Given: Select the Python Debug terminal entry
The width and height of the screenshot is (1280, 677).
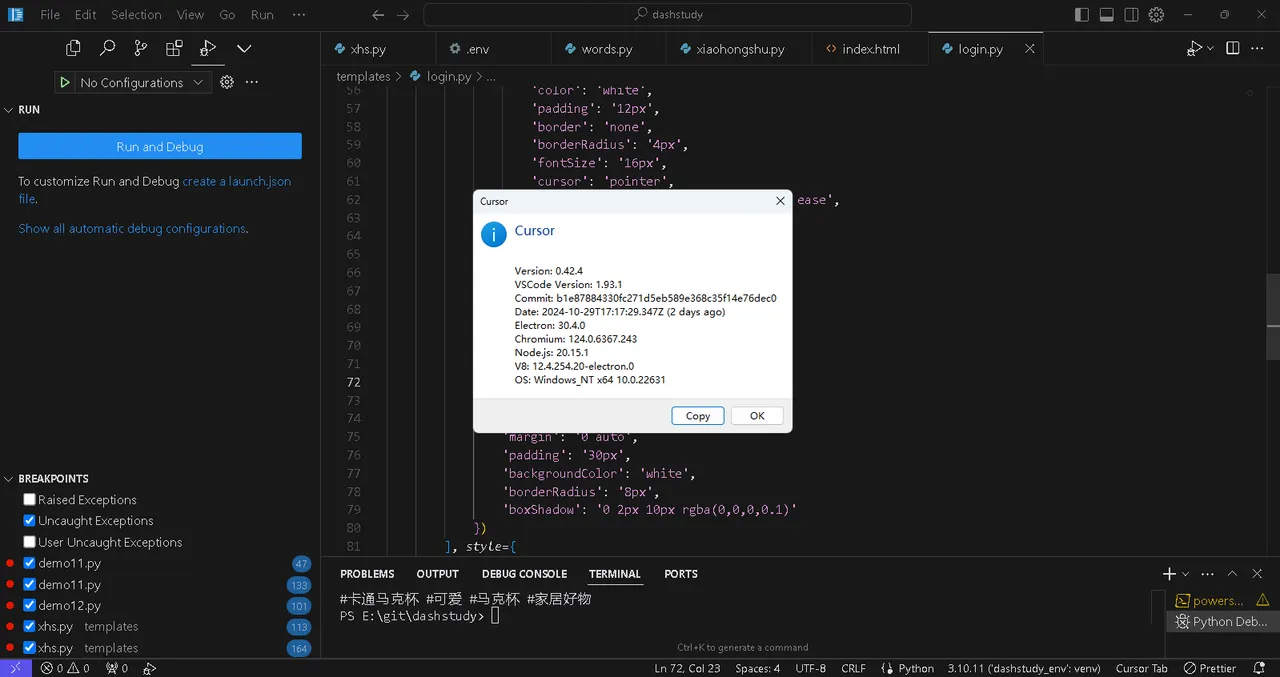Looking at the screenshot, I should coord(1222,621).
